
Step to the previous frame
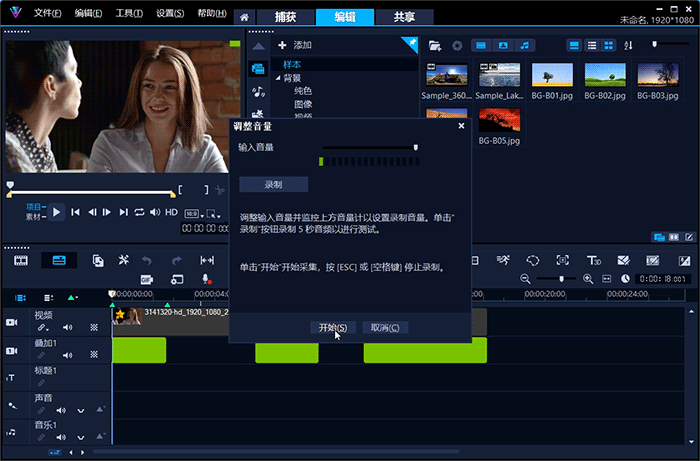pos(92,212)
